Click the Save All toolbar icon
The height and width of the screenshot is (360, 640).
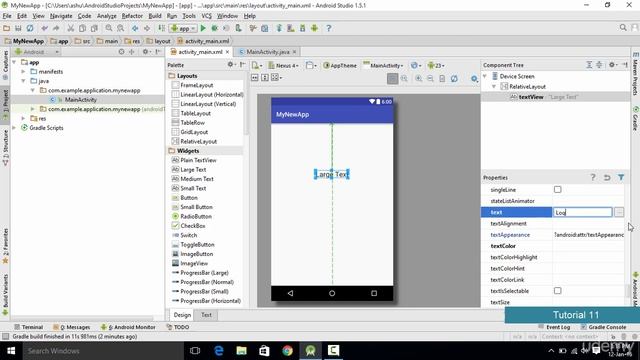coord(18,28)
